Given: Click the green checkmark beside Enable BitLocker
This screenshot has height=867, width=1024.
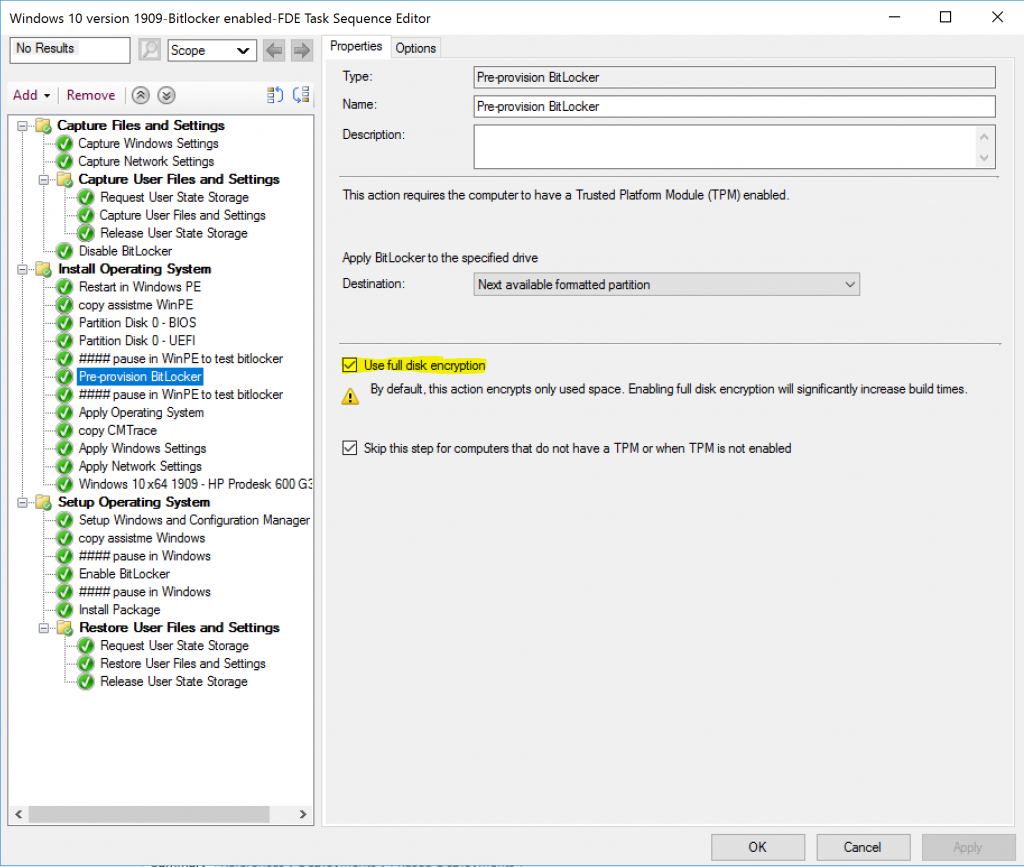Looking at the screenshot, I should 63,573.
